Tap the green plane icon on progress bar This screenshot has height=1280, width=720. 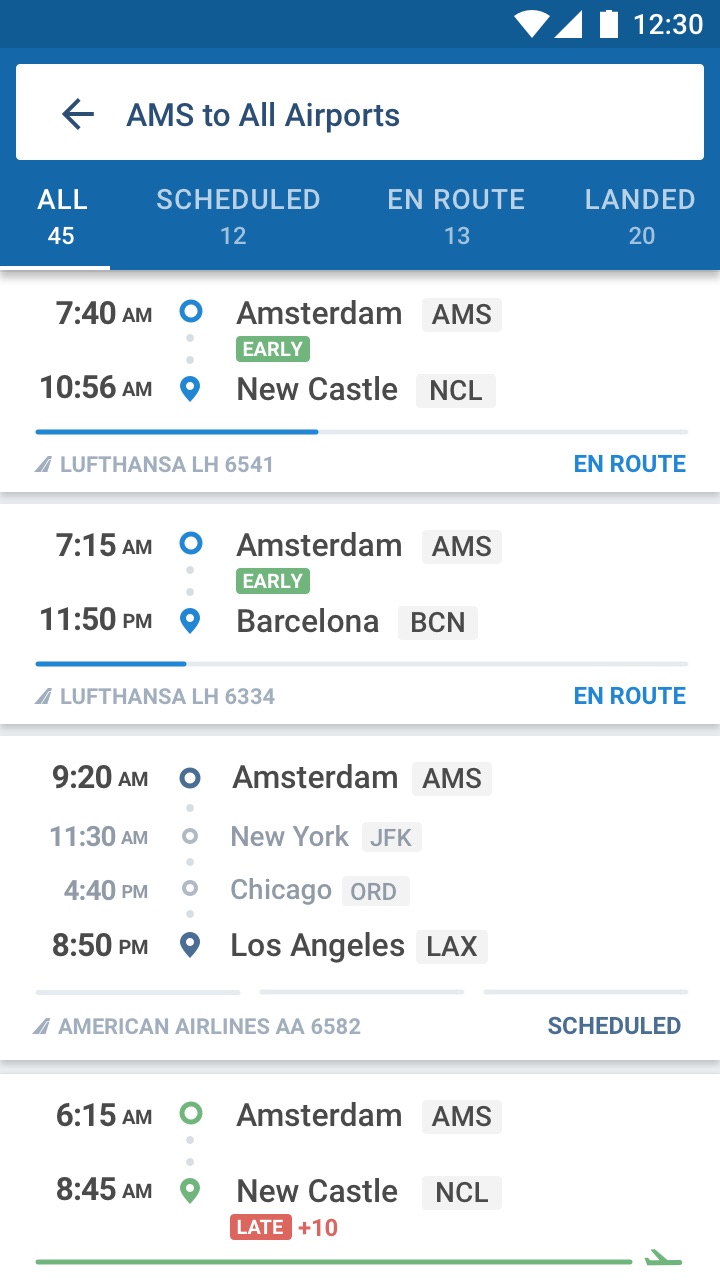(x=661, y=1258)
